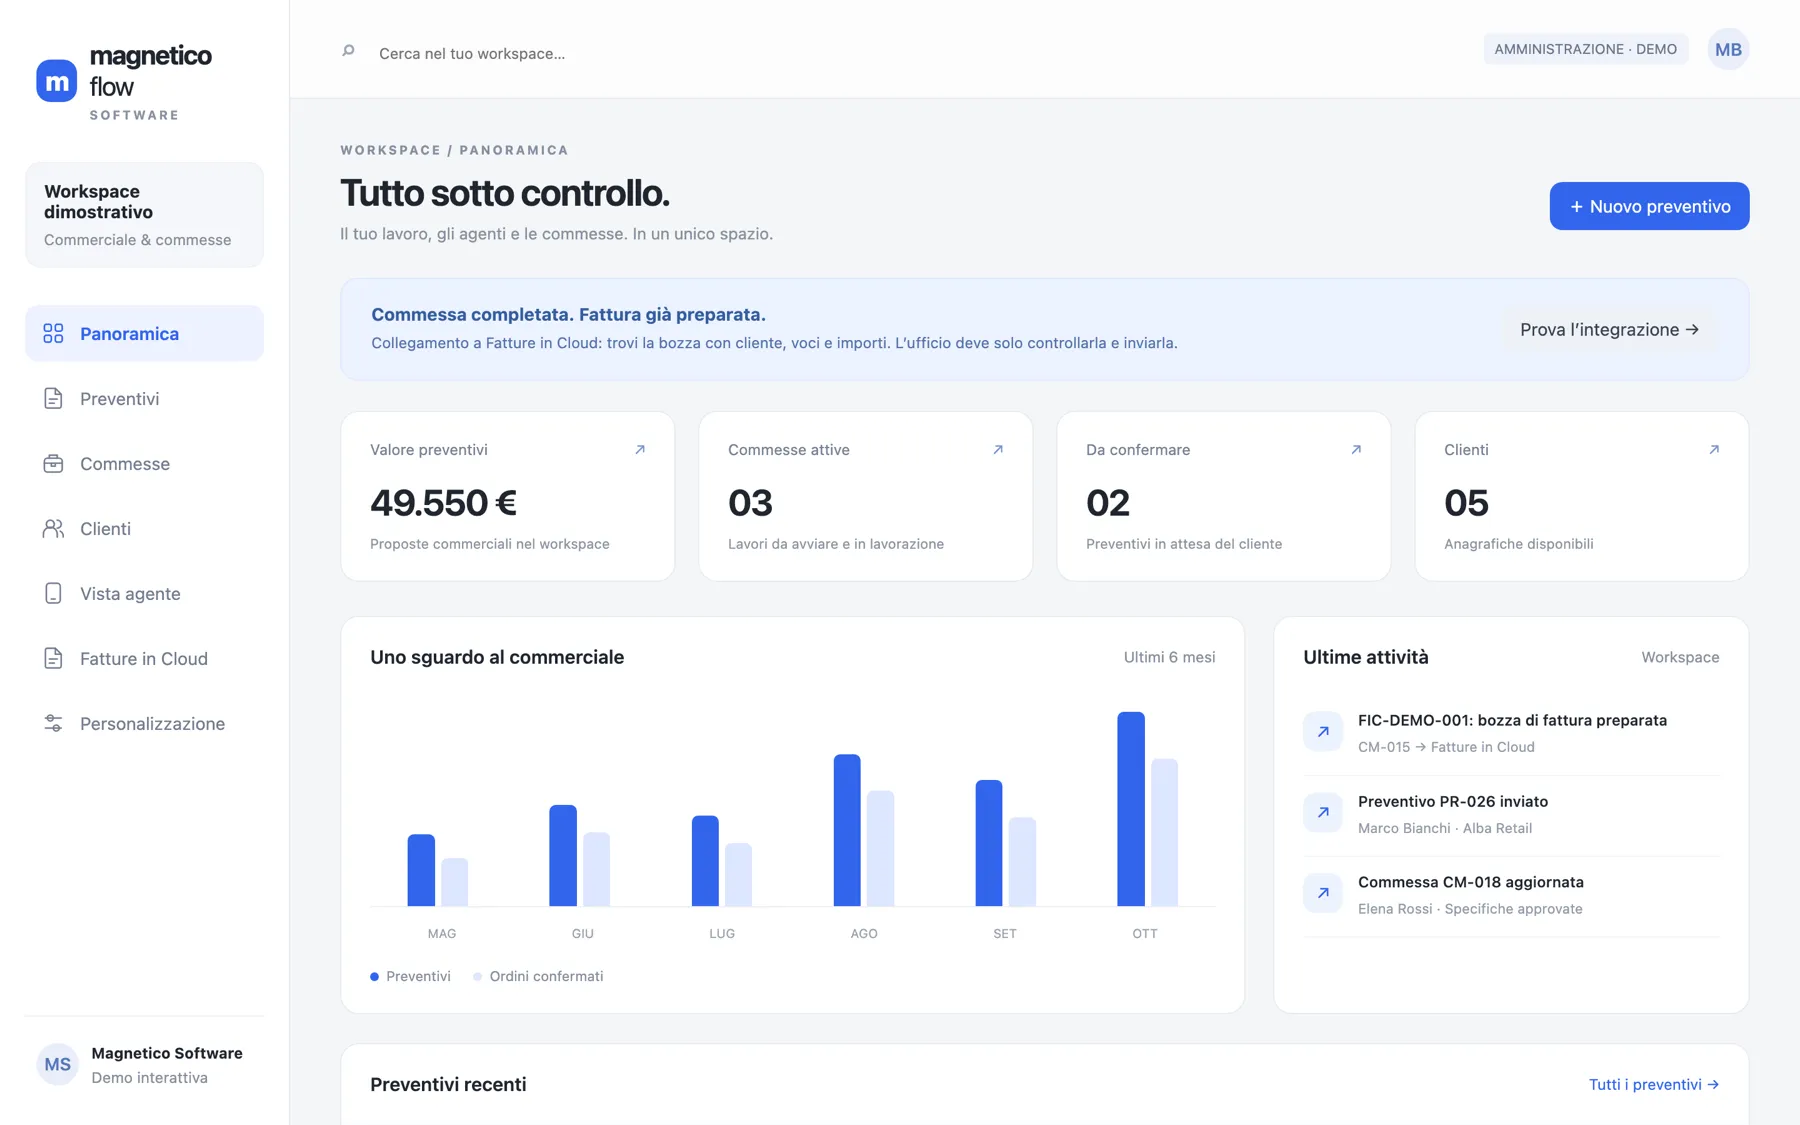
Task: Click the Ordini confermati legend dot
Action: click(x=478, y=976)
